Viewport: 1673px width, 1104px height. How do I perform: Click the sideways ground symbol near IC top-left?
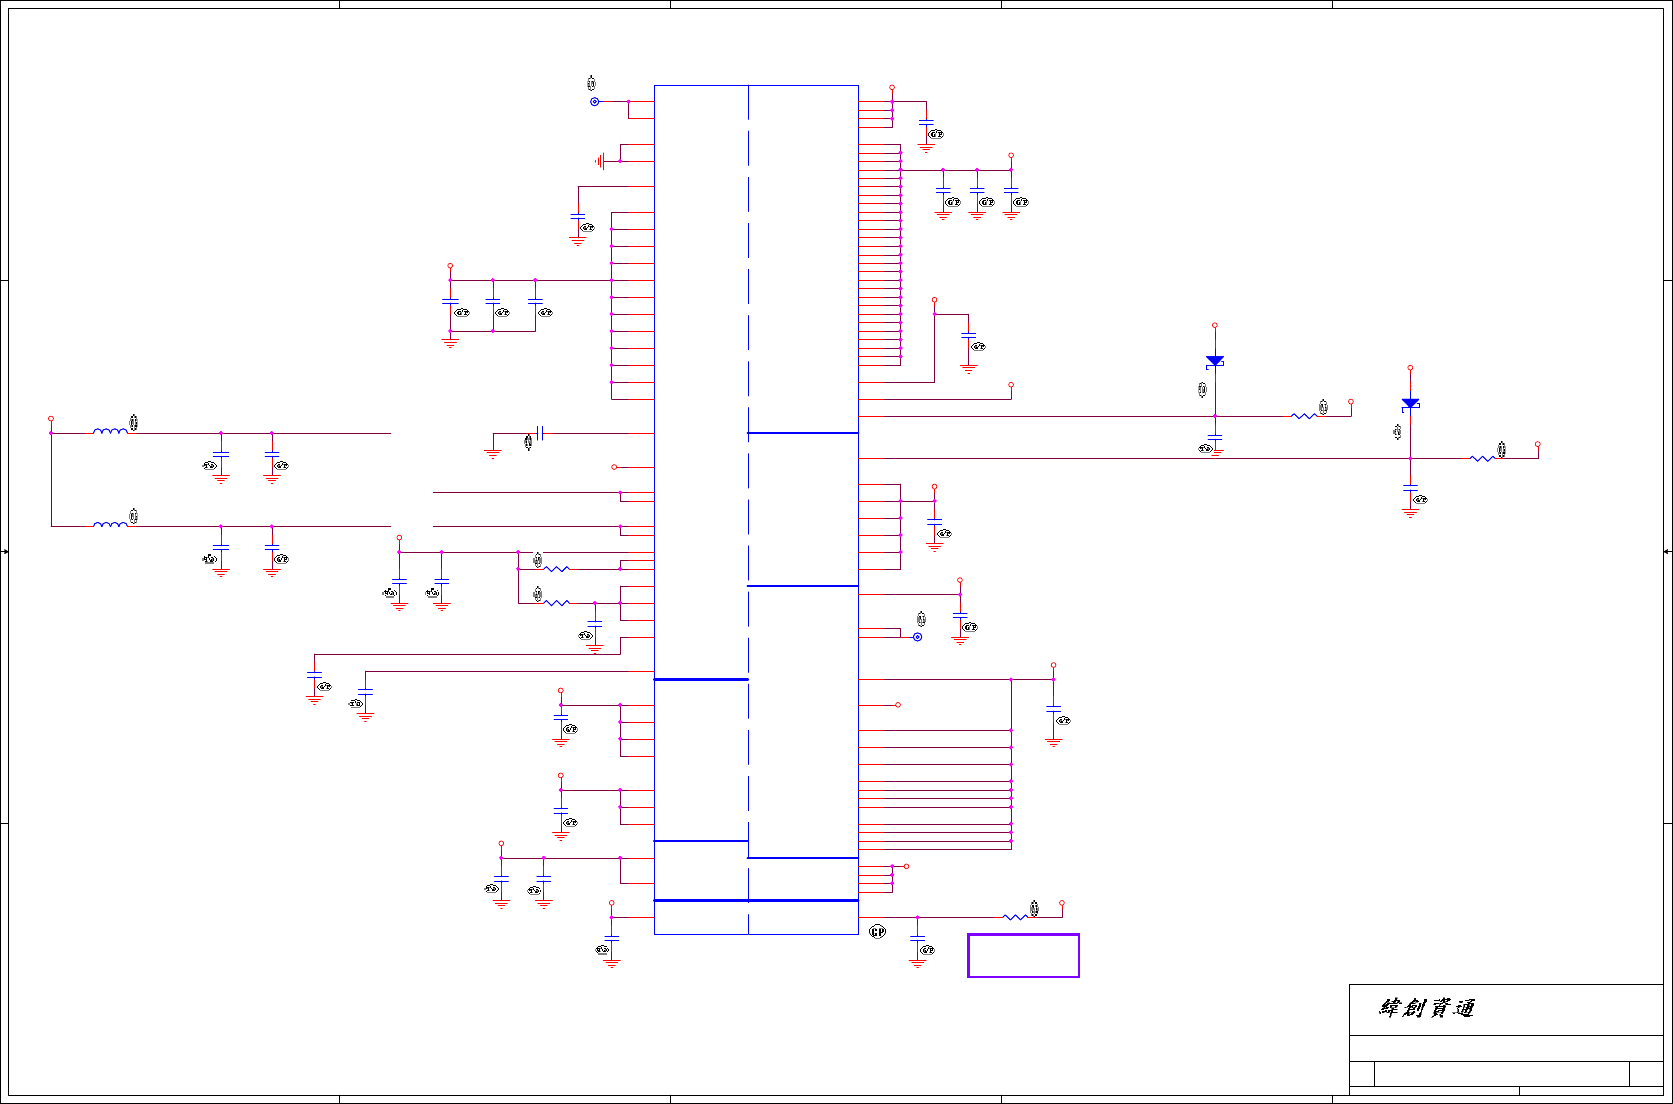pyautogui.click(x=600, y=161)
